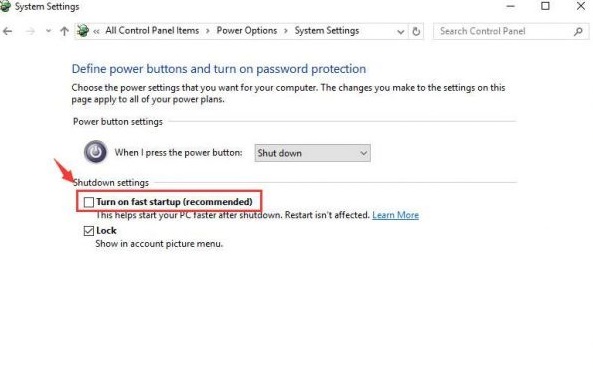This screenshot has width=593, height=368.
Task: Click the search magnifier icon
Action: tap(578, 31)
